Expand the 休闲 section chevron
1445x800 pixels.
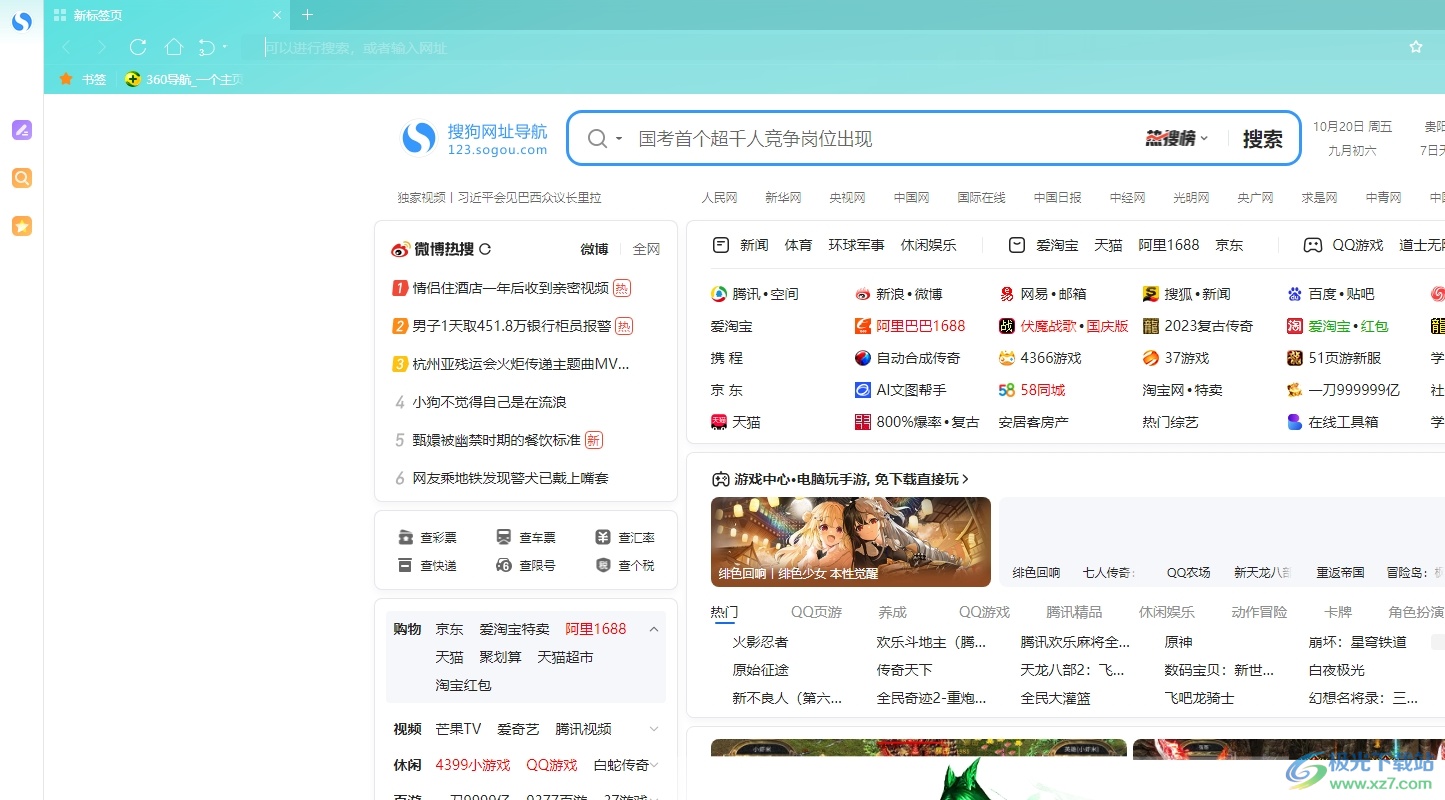(x=654, y=765)
